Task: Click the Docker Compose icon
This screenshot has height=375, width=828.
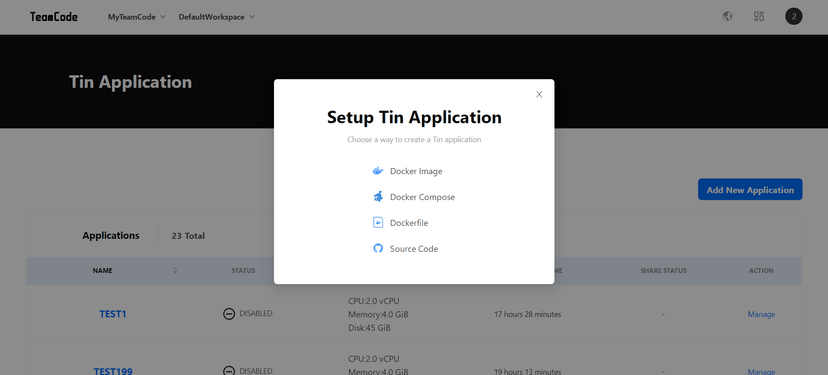Action: [378, 196]
